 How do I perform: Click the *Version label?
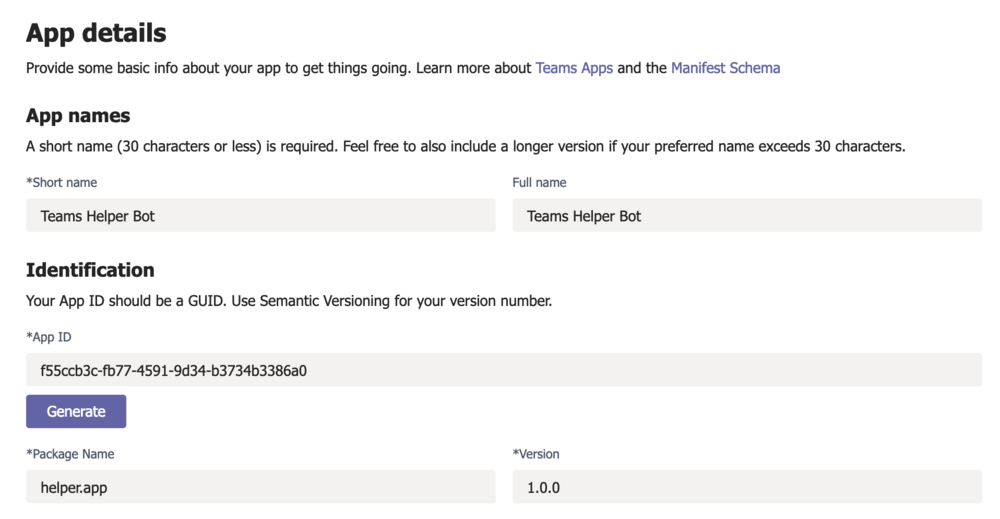tap(536, 454)
